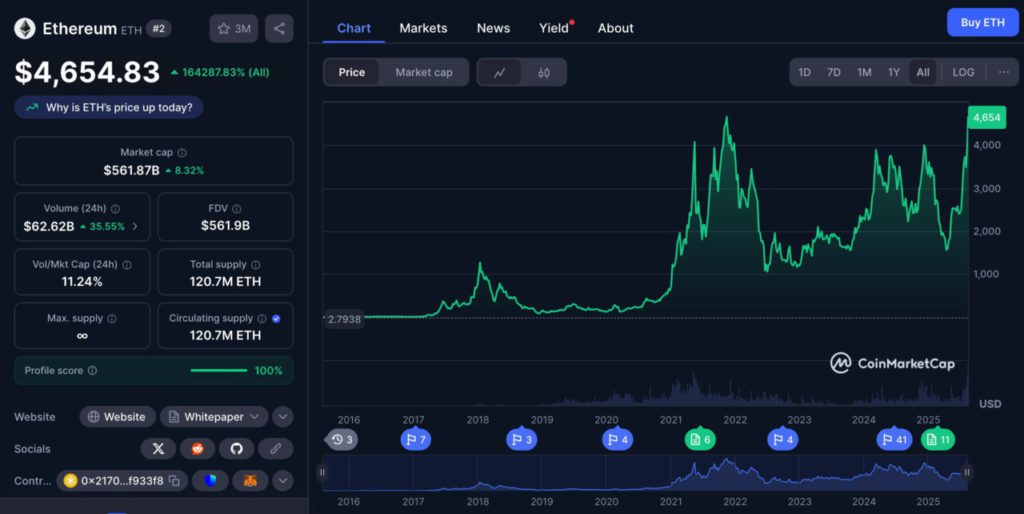Image resolution: width=1024 pixels, height=514 pixels.
Task: Open Ethereum GitHub social link
Action: pos(236,449)
